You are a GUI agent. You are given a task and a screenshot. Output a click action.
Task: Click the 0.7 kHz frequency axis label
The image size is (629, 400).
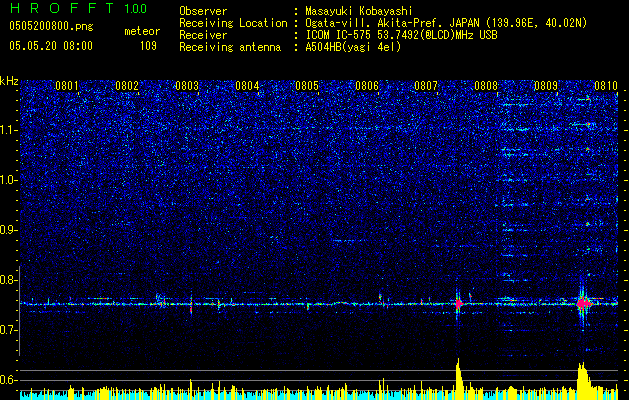[x=7, y=330]
